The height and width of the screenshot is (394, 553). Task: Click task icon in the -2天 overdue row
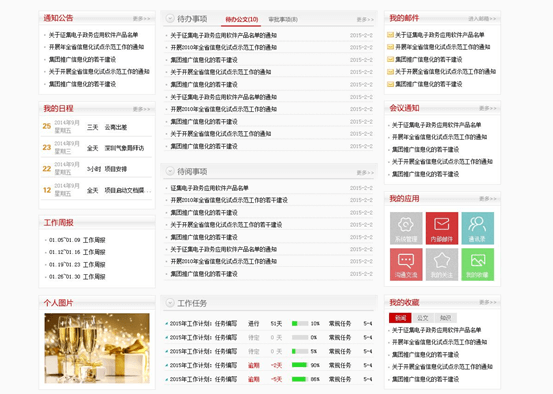[166, 365]
